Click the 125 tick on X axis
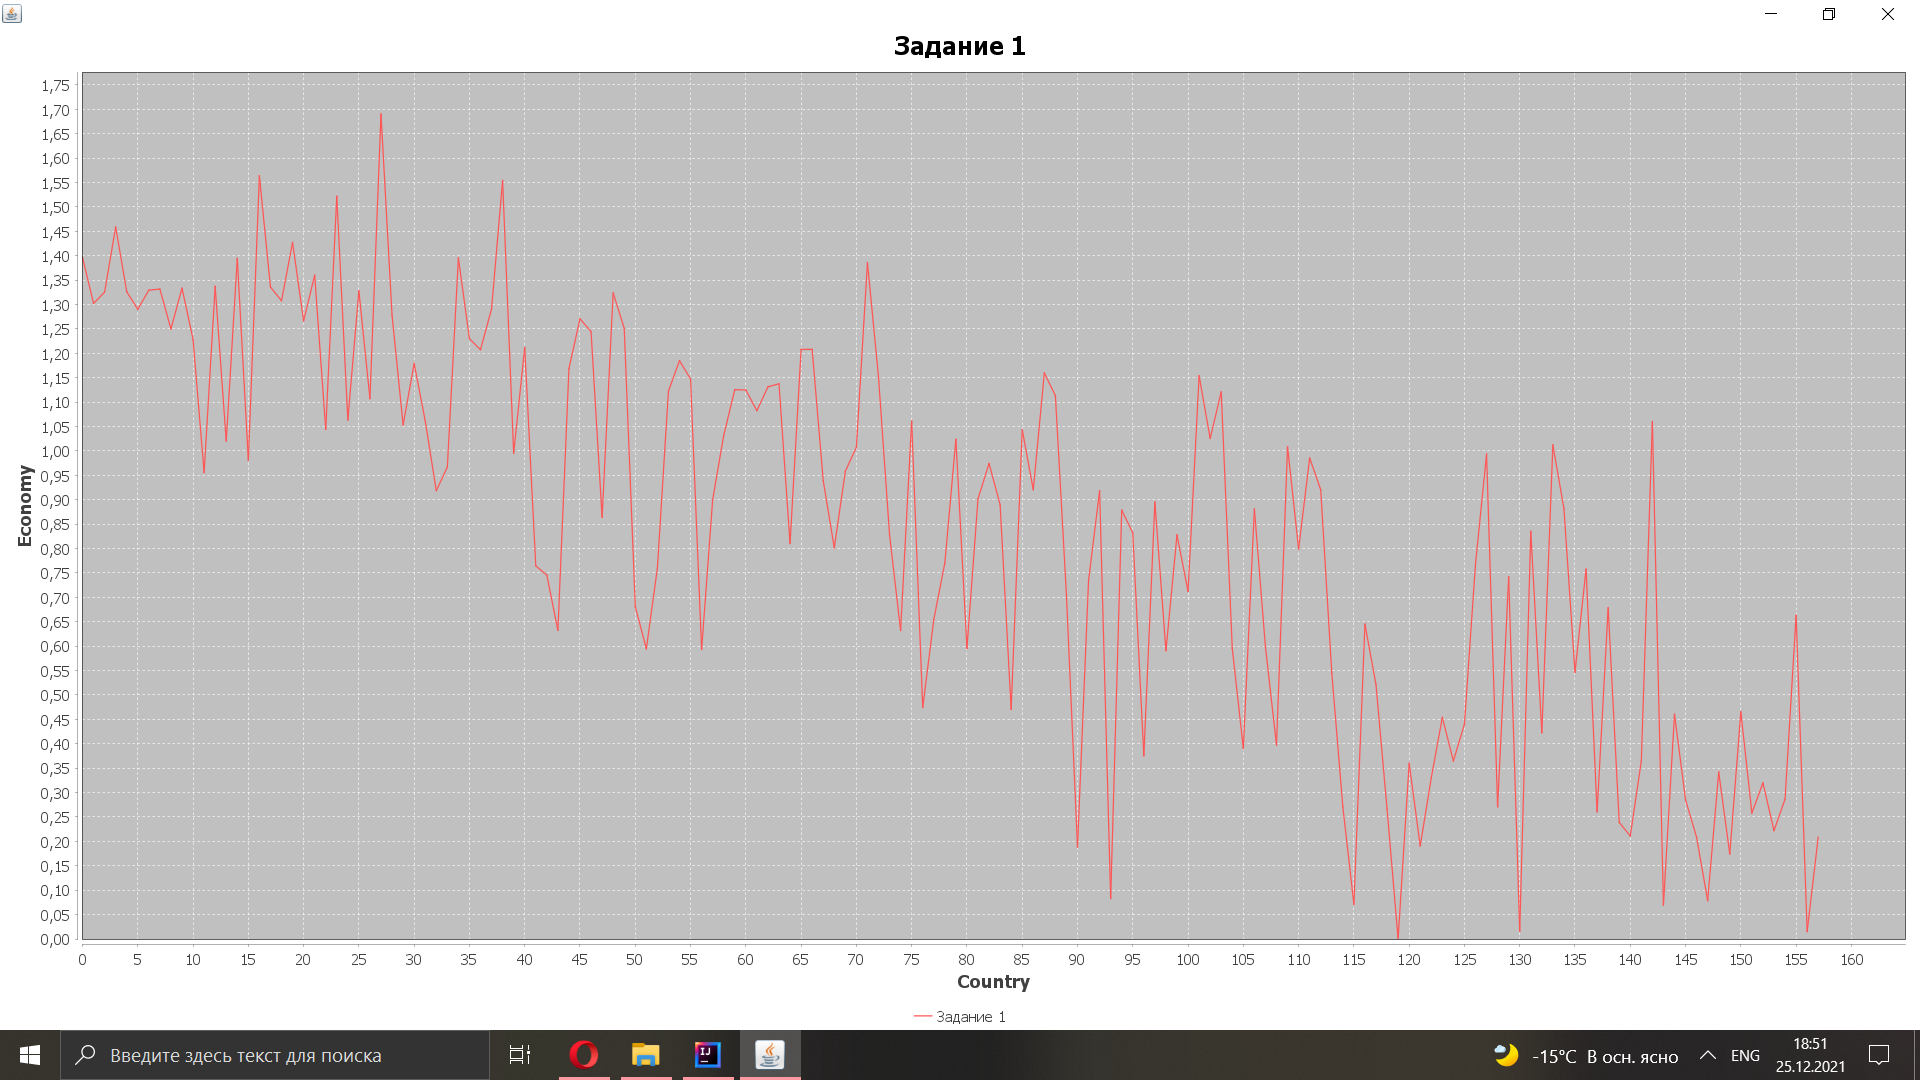The image size is (1920, 1080). [x=1465, y=960]
